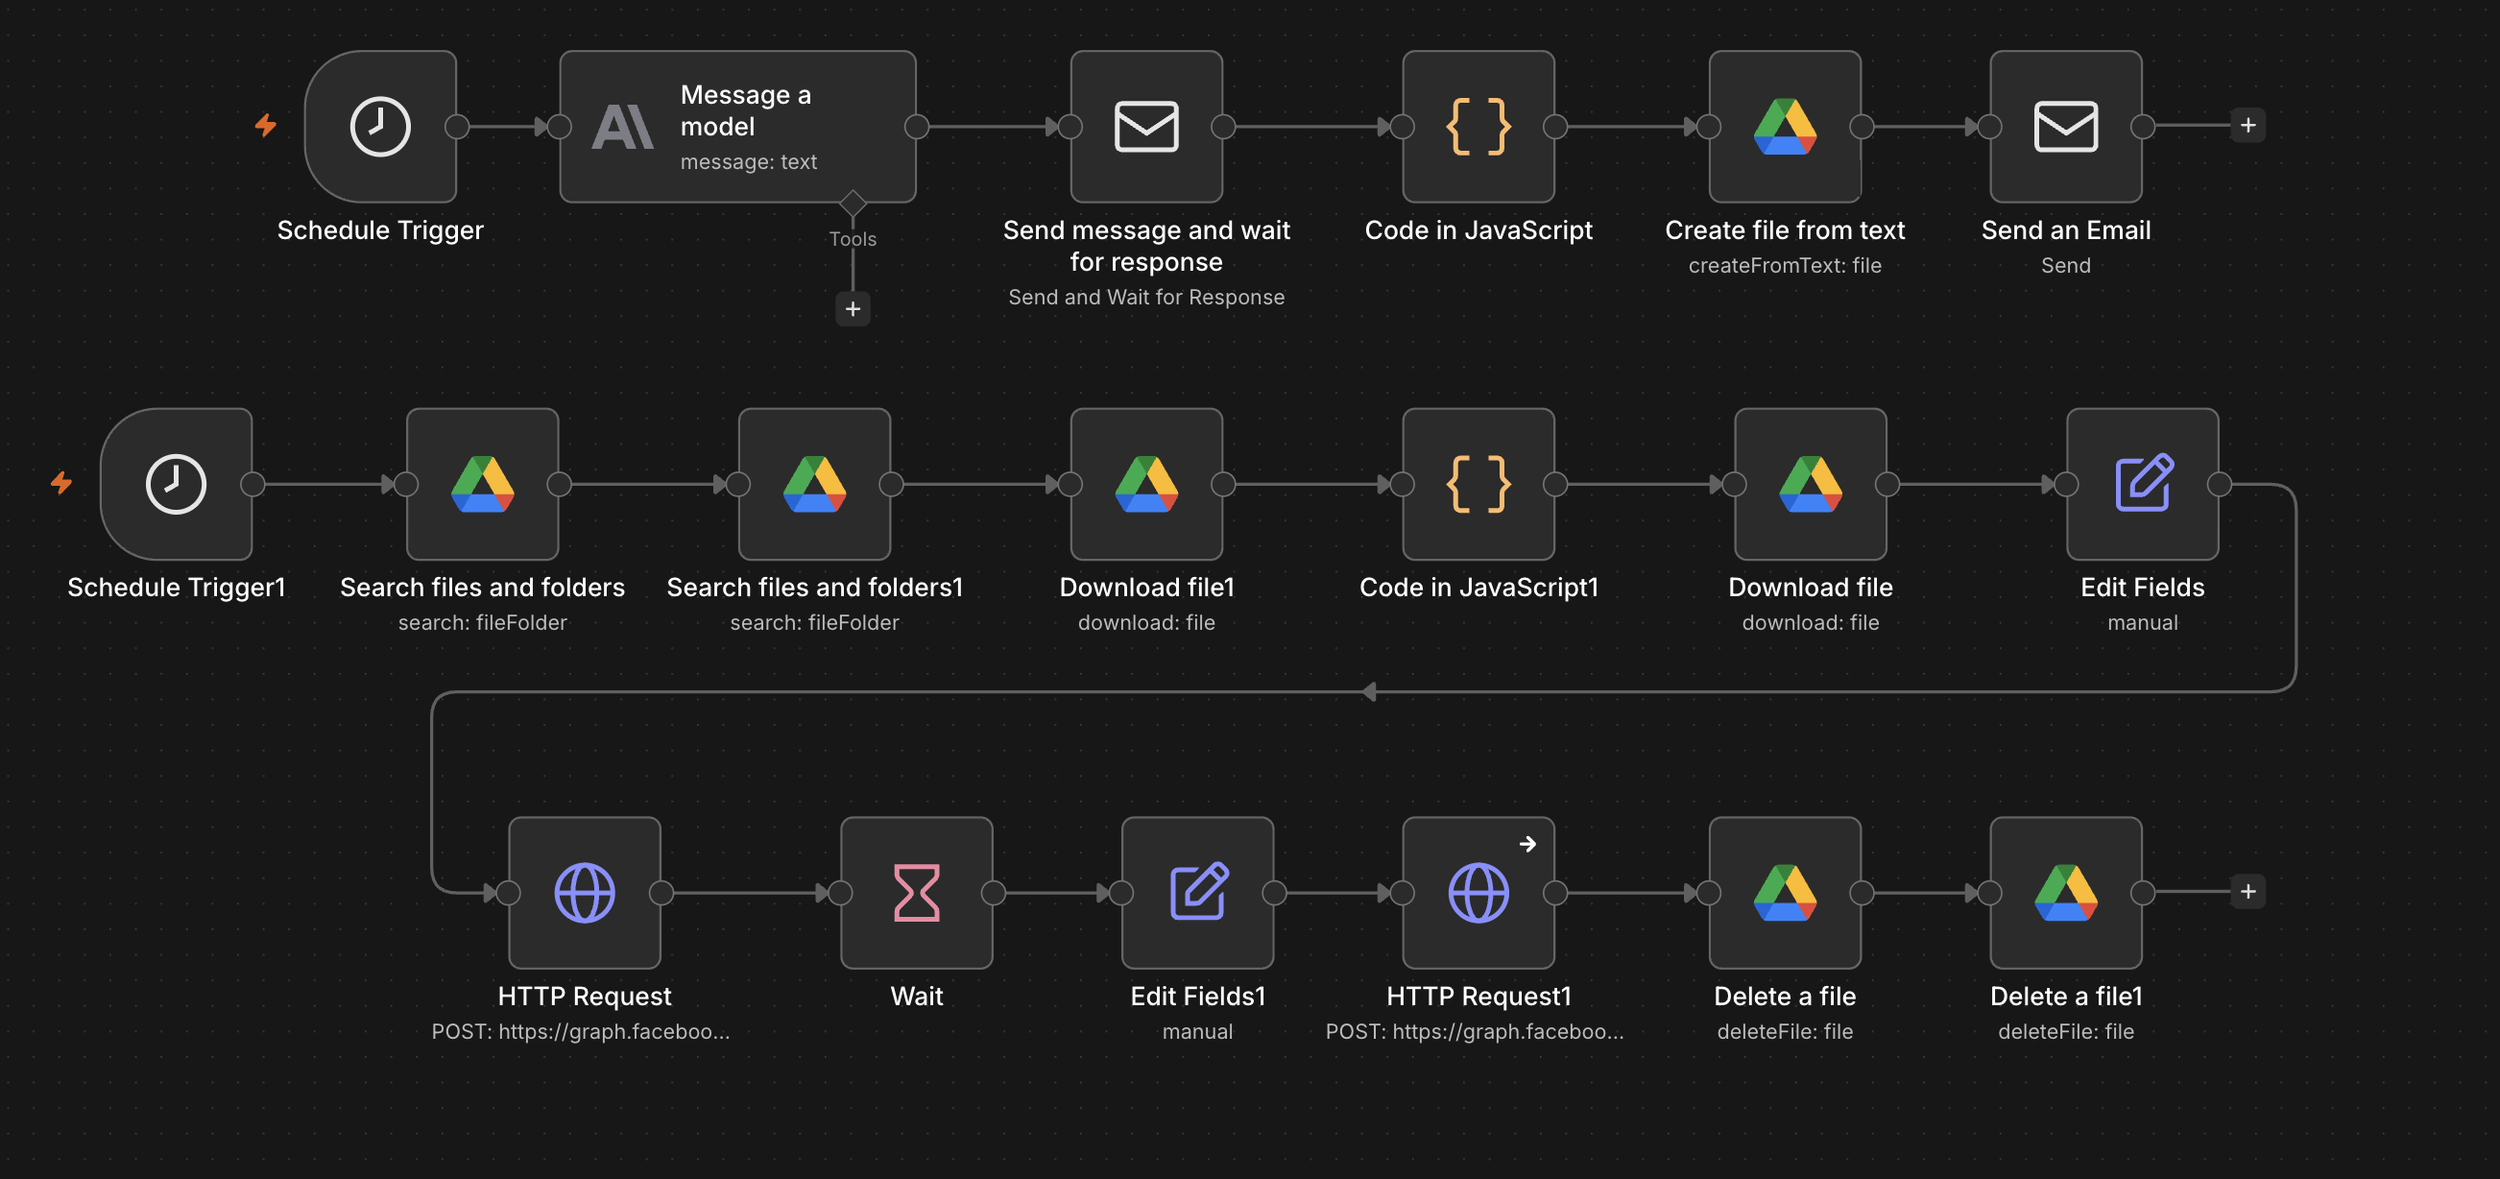Click the 'Tools' connector label
This screenshot has width=2500, height=1179.
(852, 239)
